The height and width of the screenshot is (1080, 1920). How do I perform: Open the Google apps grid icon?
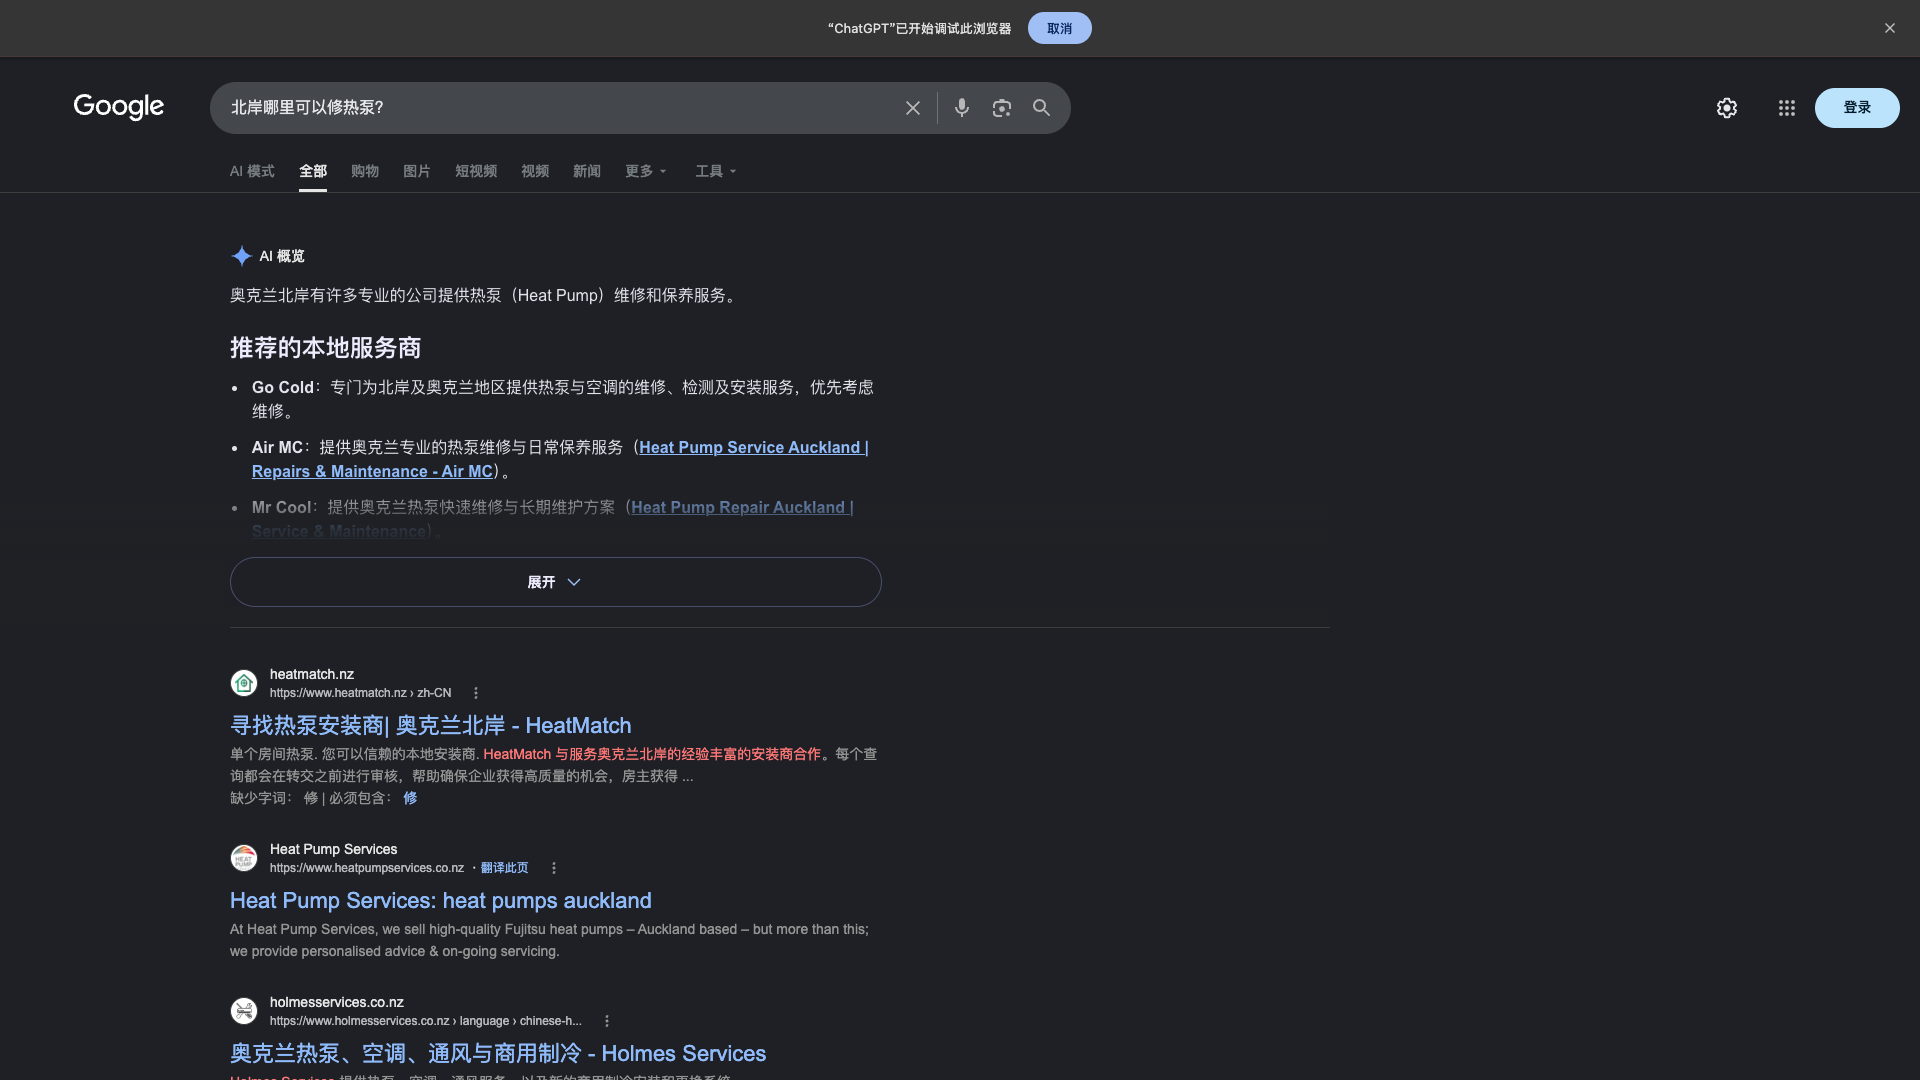click(x=1786, y=108)
